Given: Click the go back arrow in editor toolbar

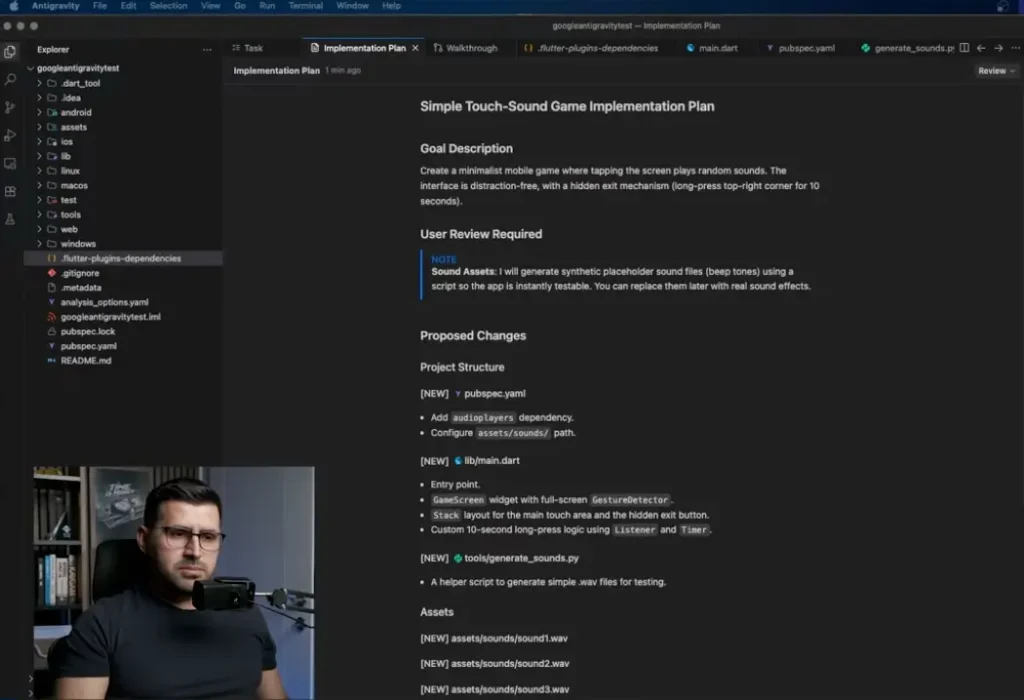Looking at the screenshot, I should coord(980,48).
